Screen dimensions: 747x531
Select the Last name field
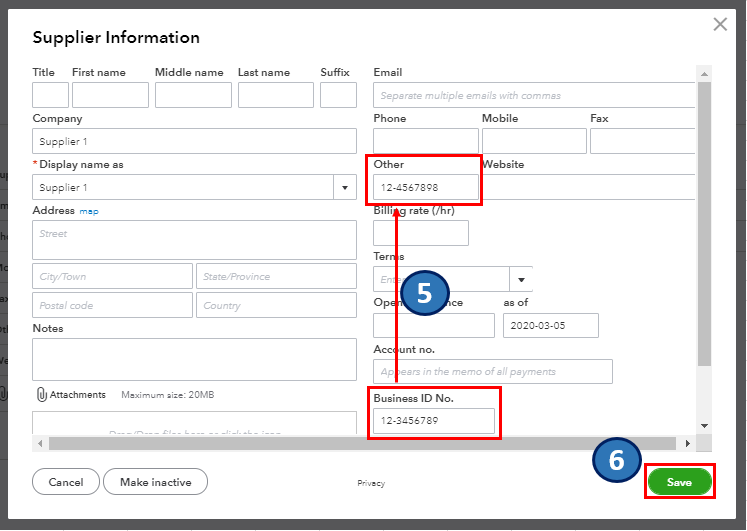tap(276, 95)
